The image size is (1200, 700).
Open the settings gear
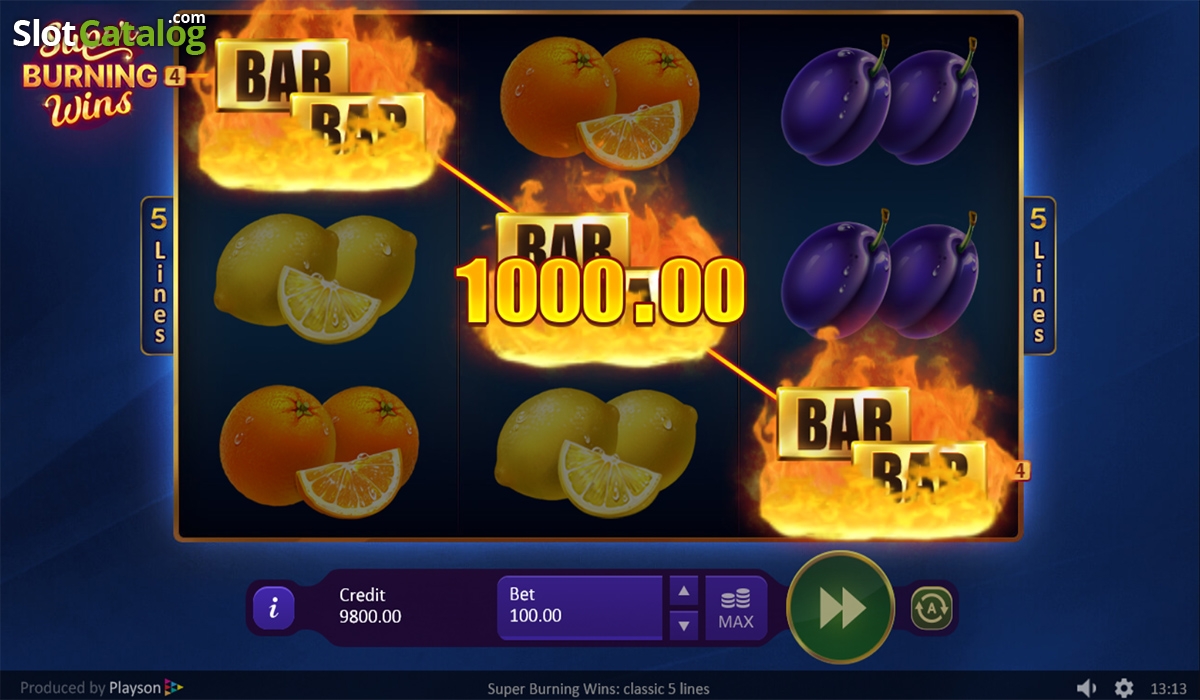pos(1124,688)
